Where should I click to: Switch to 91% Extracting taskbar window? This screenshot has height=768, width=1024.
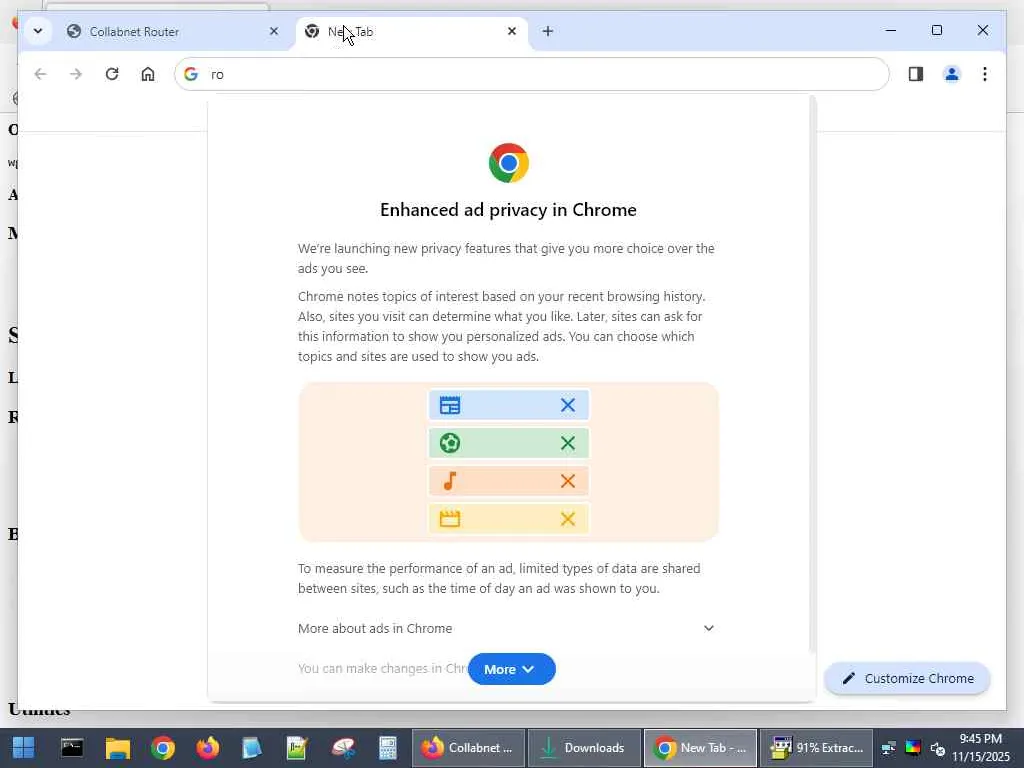816,748
